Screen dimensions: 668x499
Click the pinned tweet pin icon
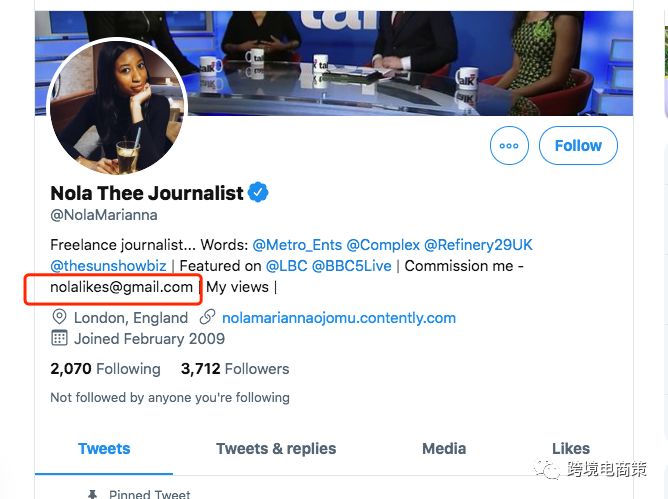coord(92,494)
